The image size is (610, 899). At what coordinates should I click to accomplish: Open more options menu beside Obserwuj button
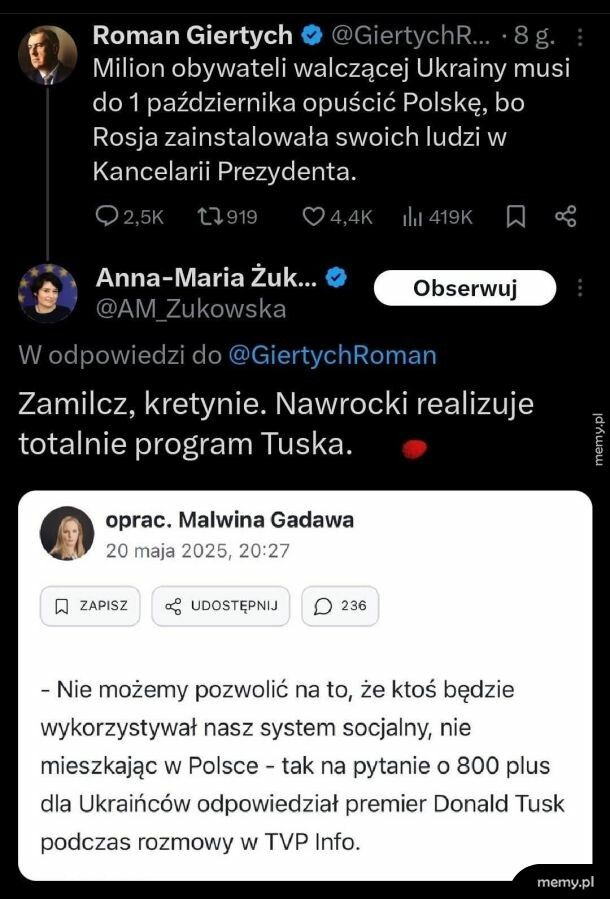pyautogui.click(x=580, y=289)
